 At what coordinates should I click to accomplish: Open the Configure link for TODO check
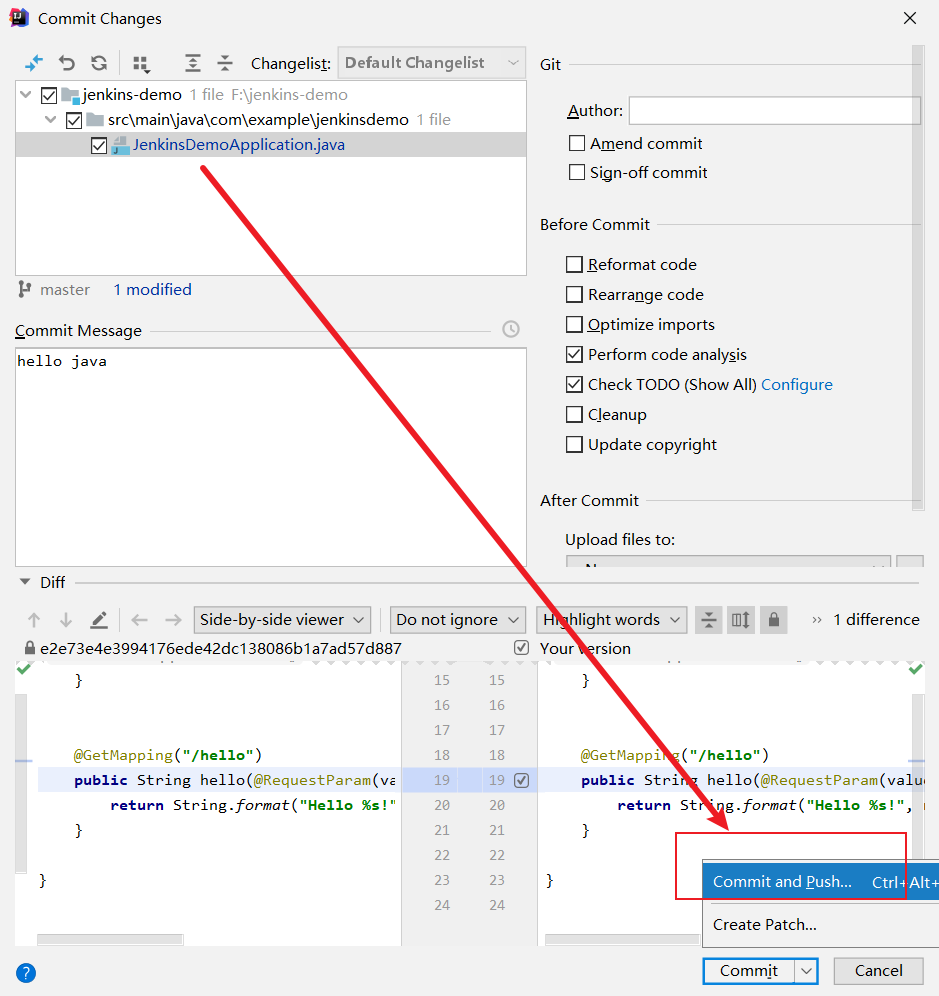[797, 385]
